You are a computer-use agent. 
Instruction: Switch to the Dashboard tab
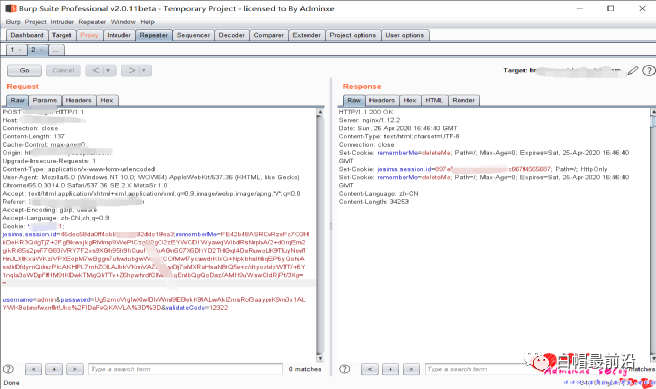[x=27, y=35]
